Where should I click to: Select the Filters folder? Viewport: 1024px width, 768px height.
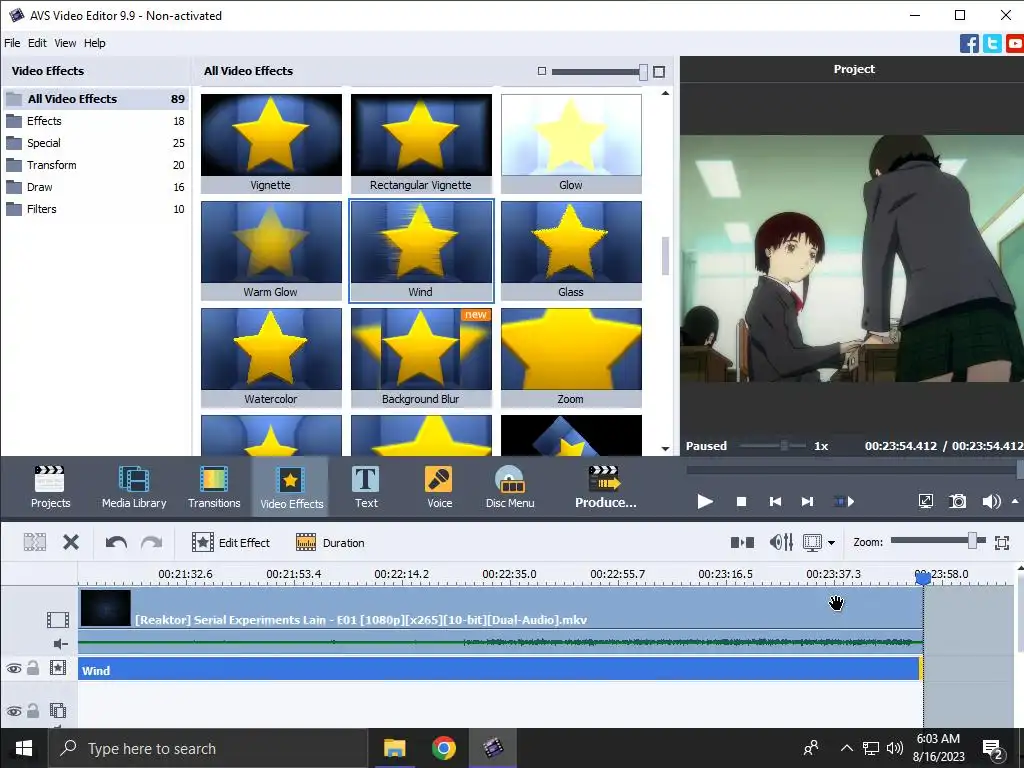(x=95, y=209)
